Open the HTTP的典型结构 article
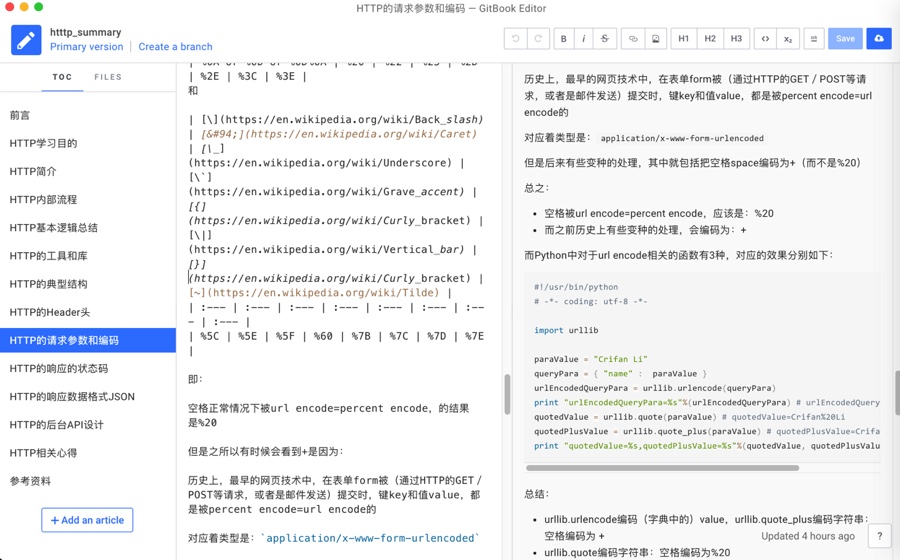Image resolution: width=900 pixels, height=560 pixels. (x=88, y=284)
